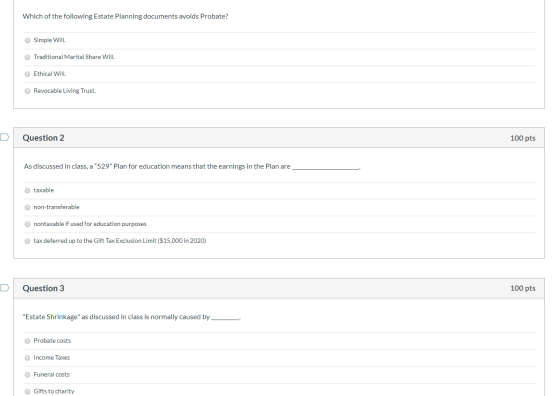Click the 100 pts label of Question 2
Screen dimensions: 560x396
(522, 138)
